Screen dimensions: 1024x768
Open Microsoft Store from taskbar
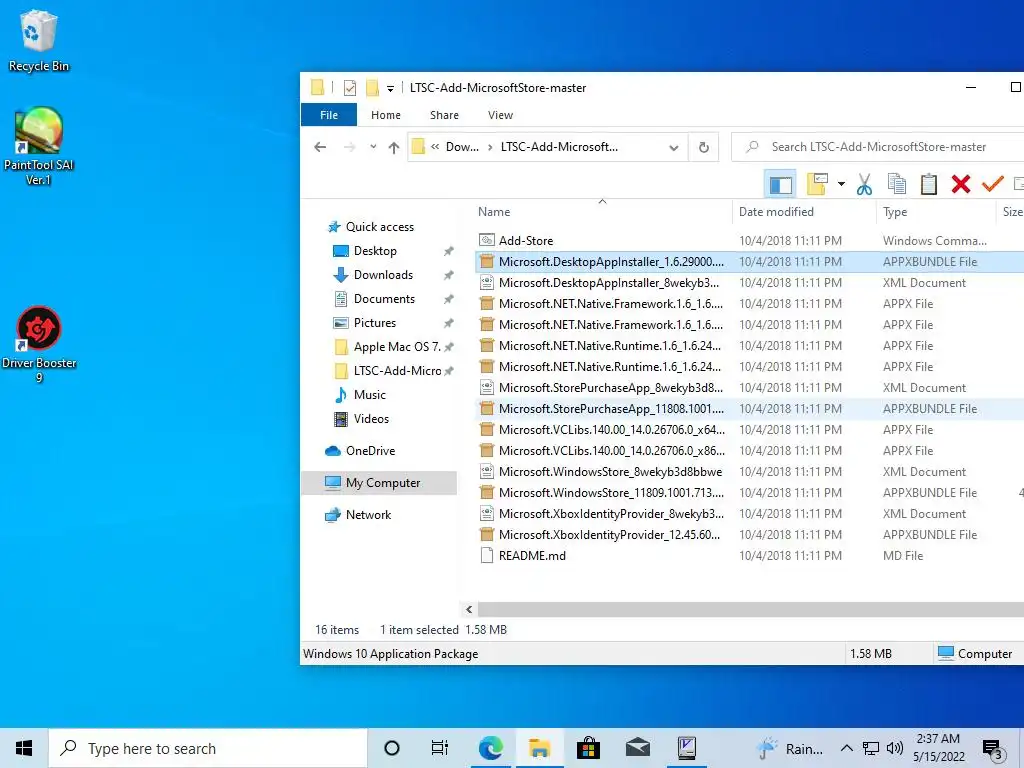pyautogui.click(x=588, y=748)
